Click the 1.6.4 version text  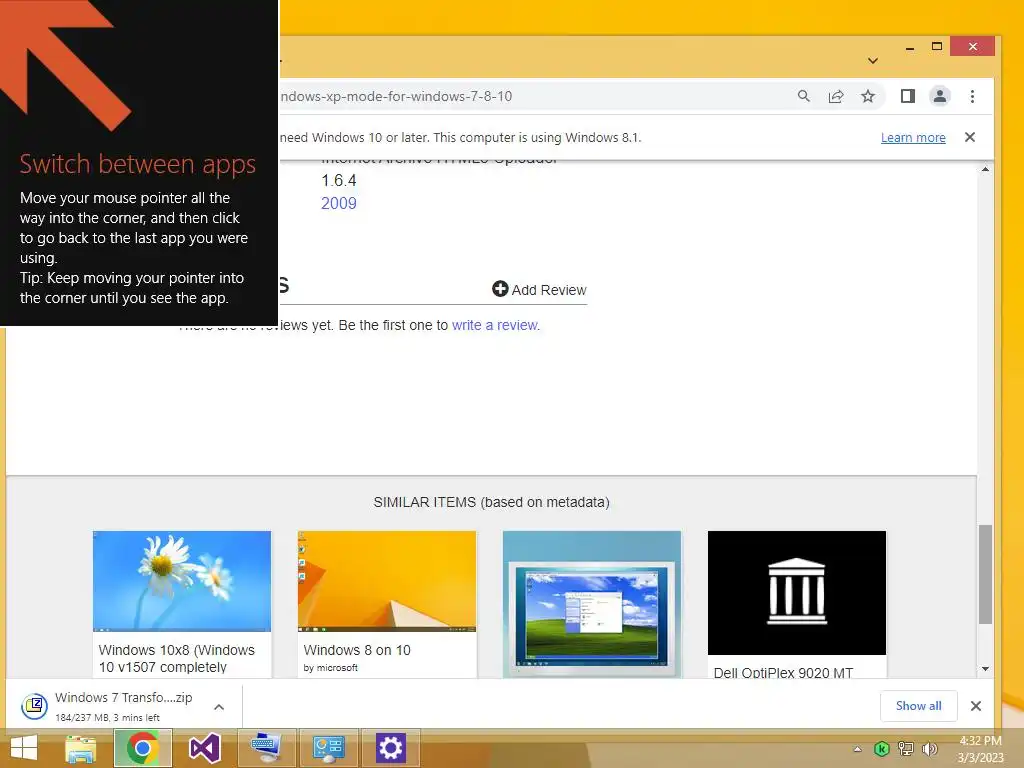pyautogui.click(x=338, y=180)
